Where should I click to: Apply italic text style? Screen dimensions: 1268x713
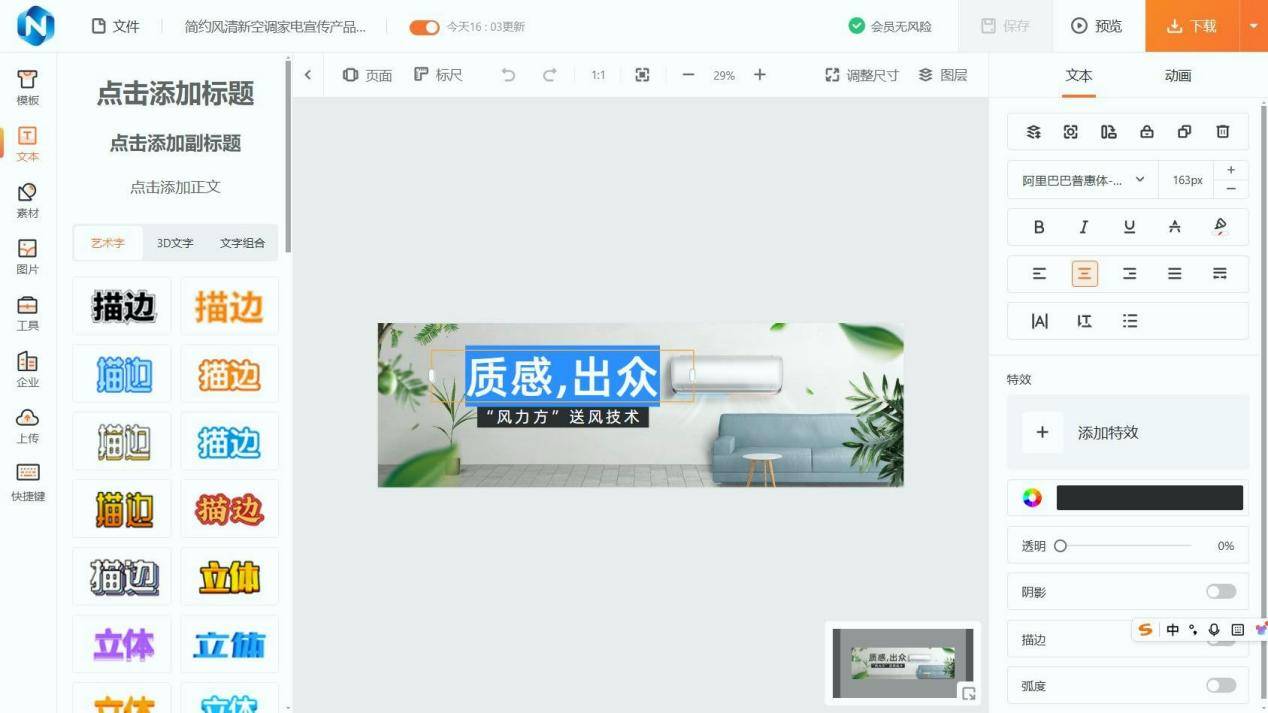tap(1083, 227)
